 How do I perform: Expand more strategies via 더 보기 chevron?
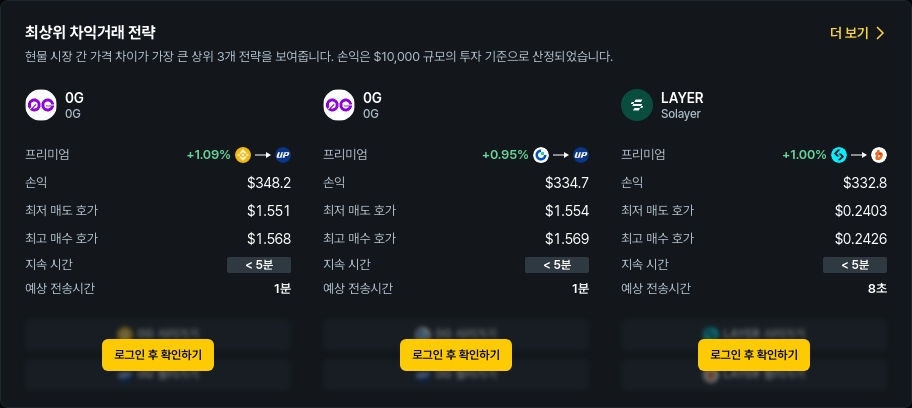click(x=880, y=33)
